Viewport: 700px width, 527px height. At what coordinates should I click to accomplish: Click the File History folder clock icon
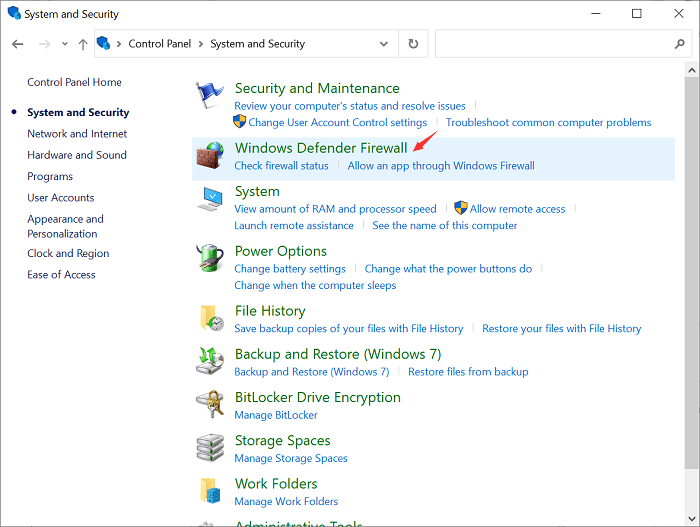tap(211, 318)
